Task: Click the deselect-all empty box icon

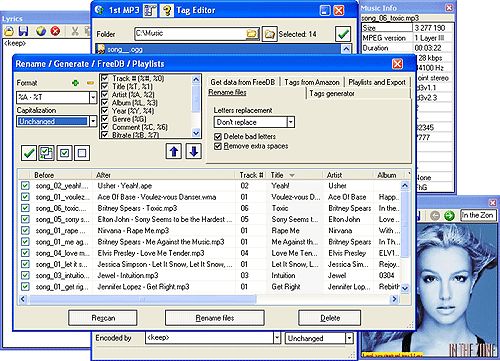Action: point(82,153)
